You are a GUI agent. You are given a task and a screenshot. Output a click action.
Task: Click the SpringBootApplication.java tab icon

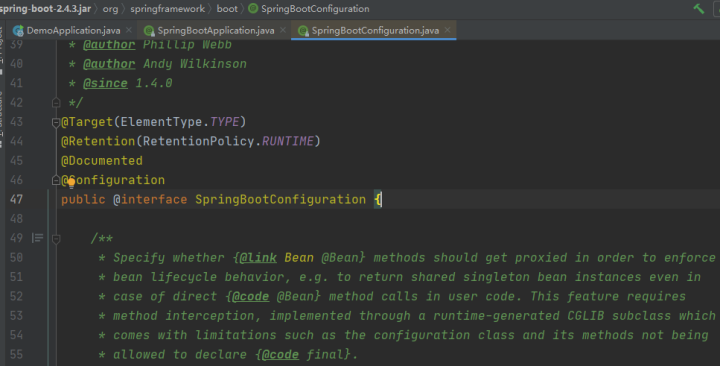coord(149,31)
